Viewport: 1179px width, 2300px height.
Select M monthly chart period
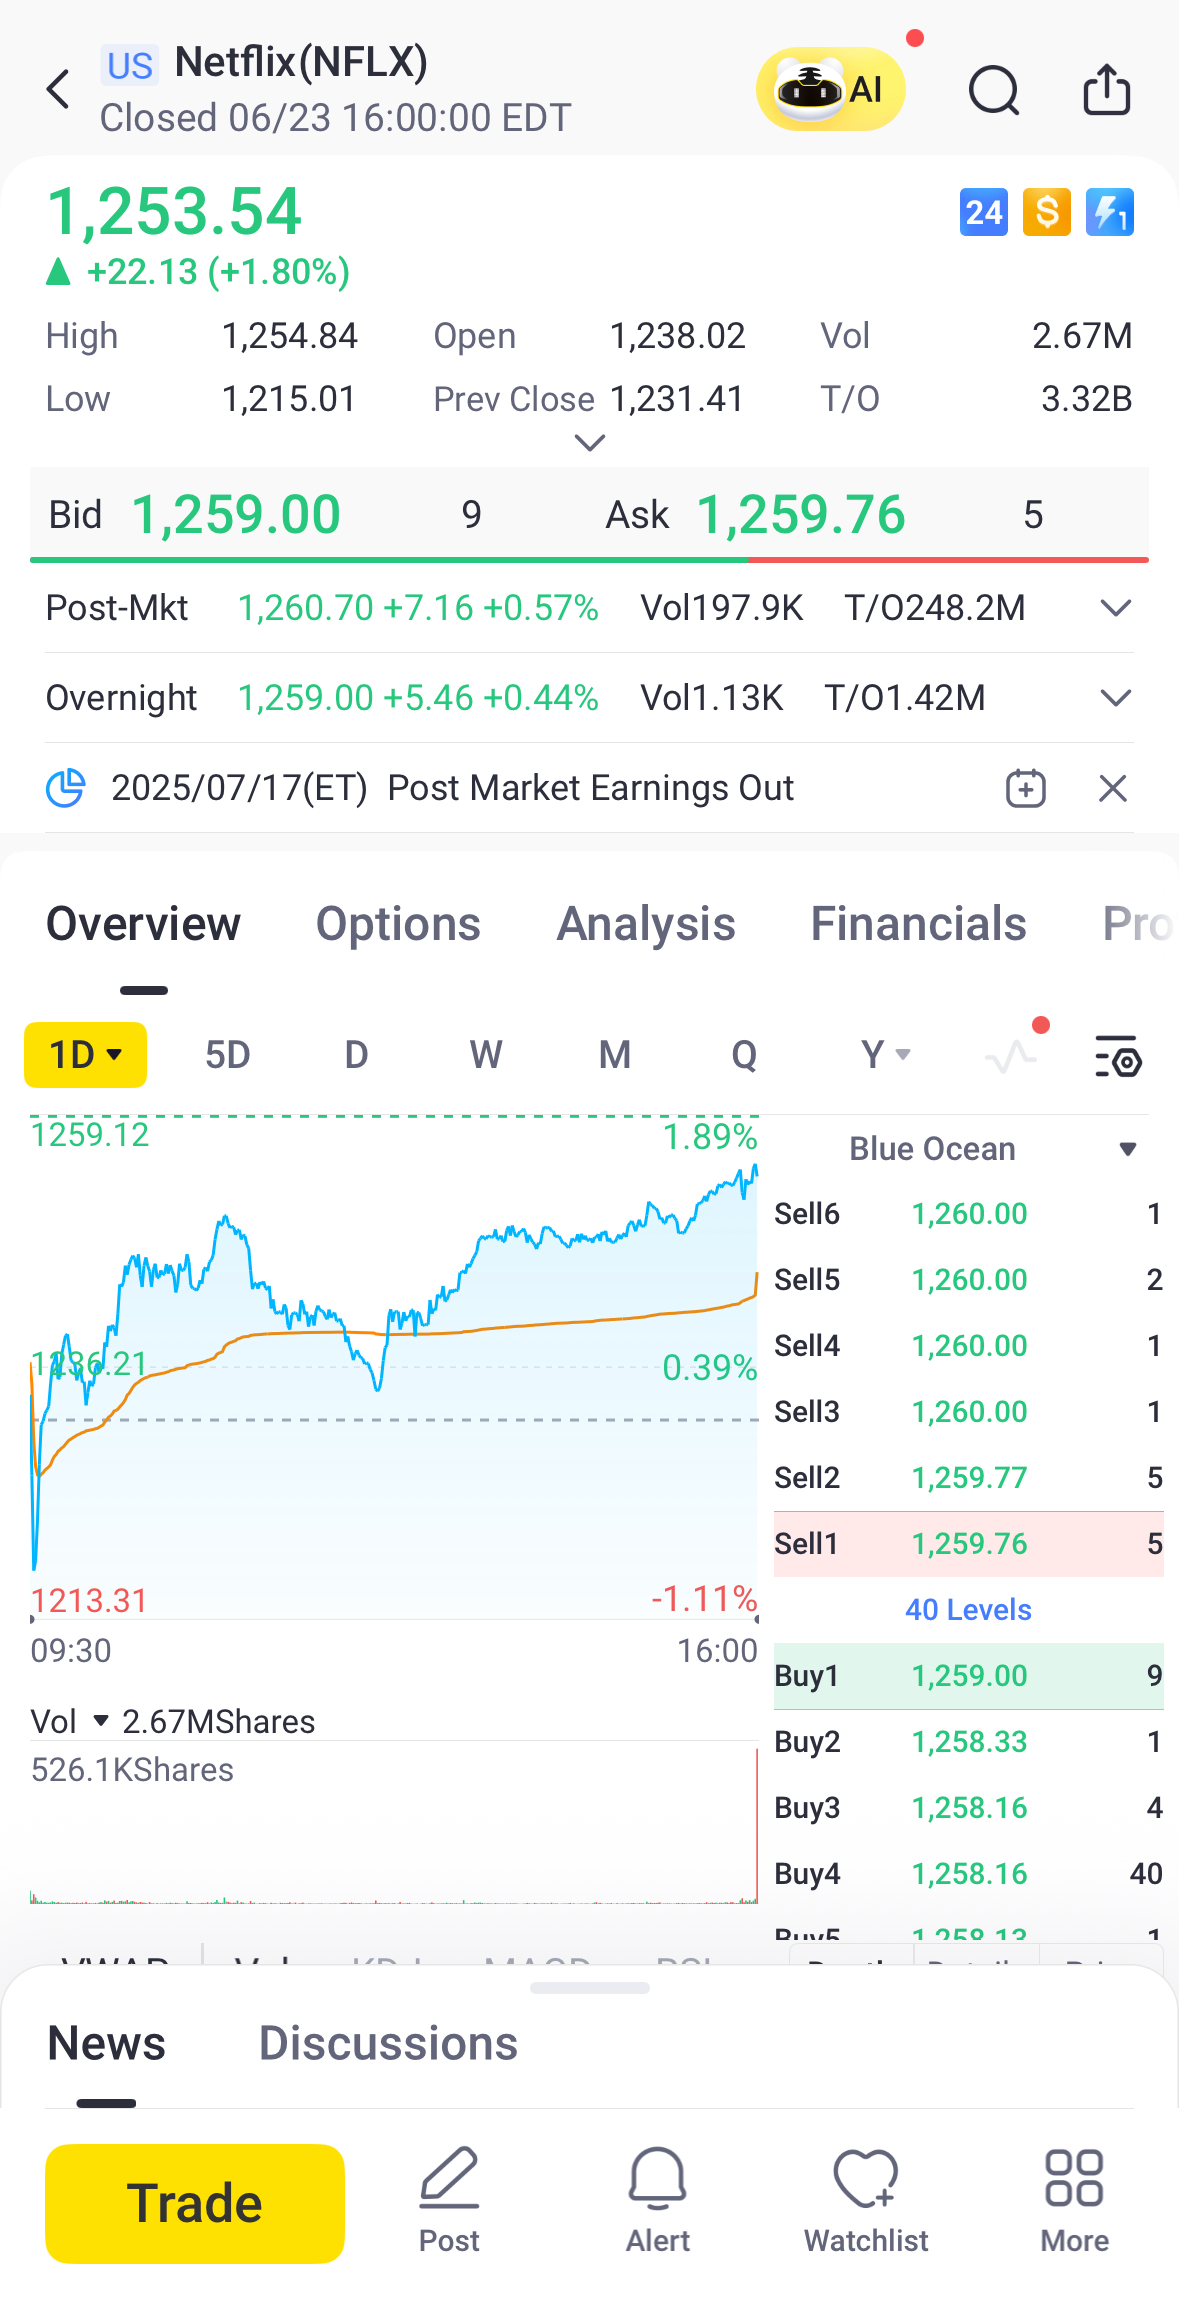615,1055
